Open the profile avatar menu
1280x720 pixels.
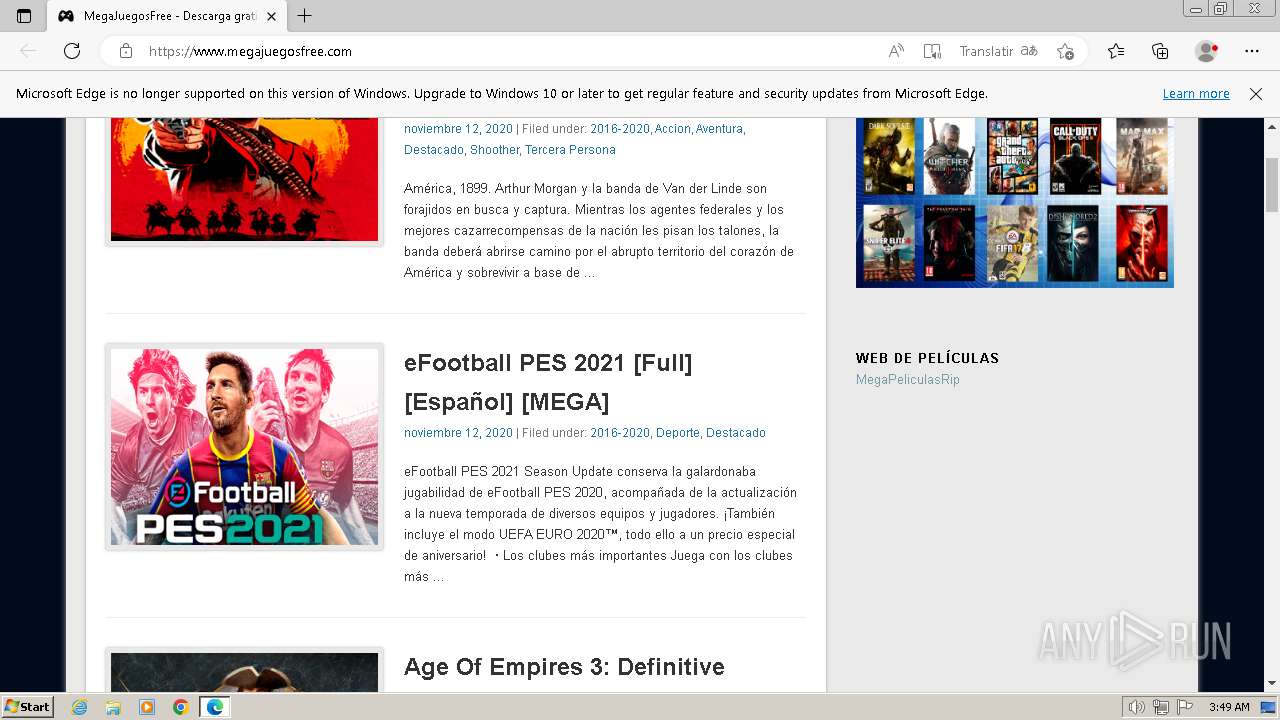pyautogui.click(x=1206, y=51)
